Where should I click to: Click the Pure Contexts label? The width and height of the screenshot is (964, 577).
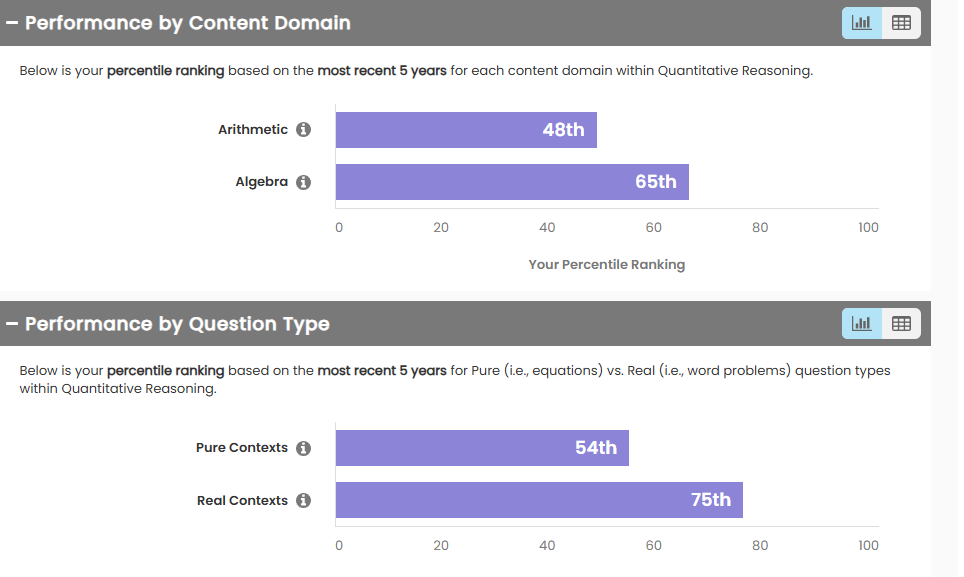tap(241, 448)
